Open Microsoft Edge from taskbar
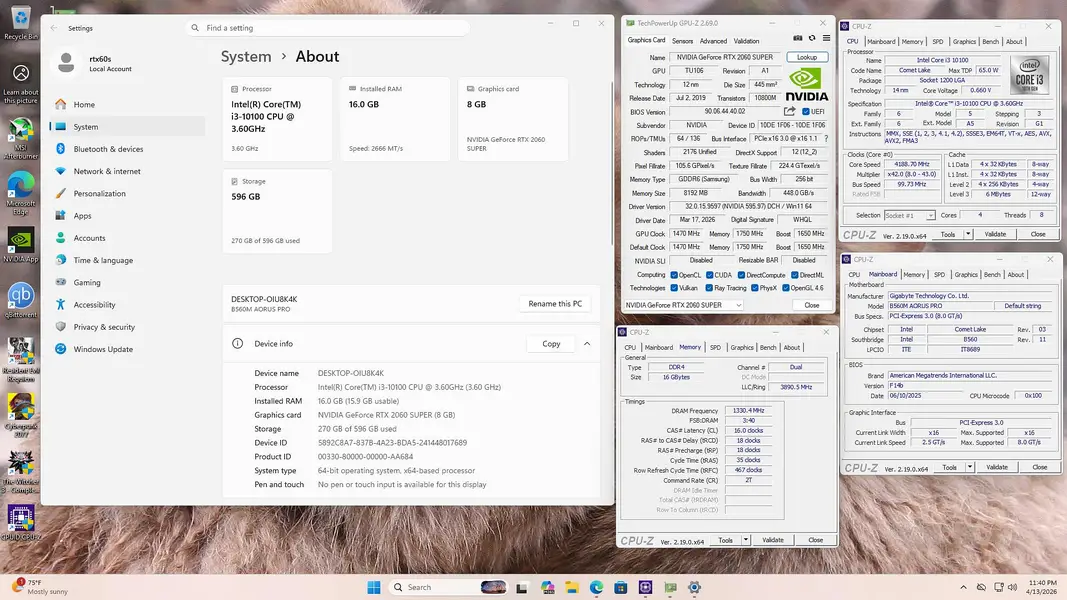 point(596,588)
